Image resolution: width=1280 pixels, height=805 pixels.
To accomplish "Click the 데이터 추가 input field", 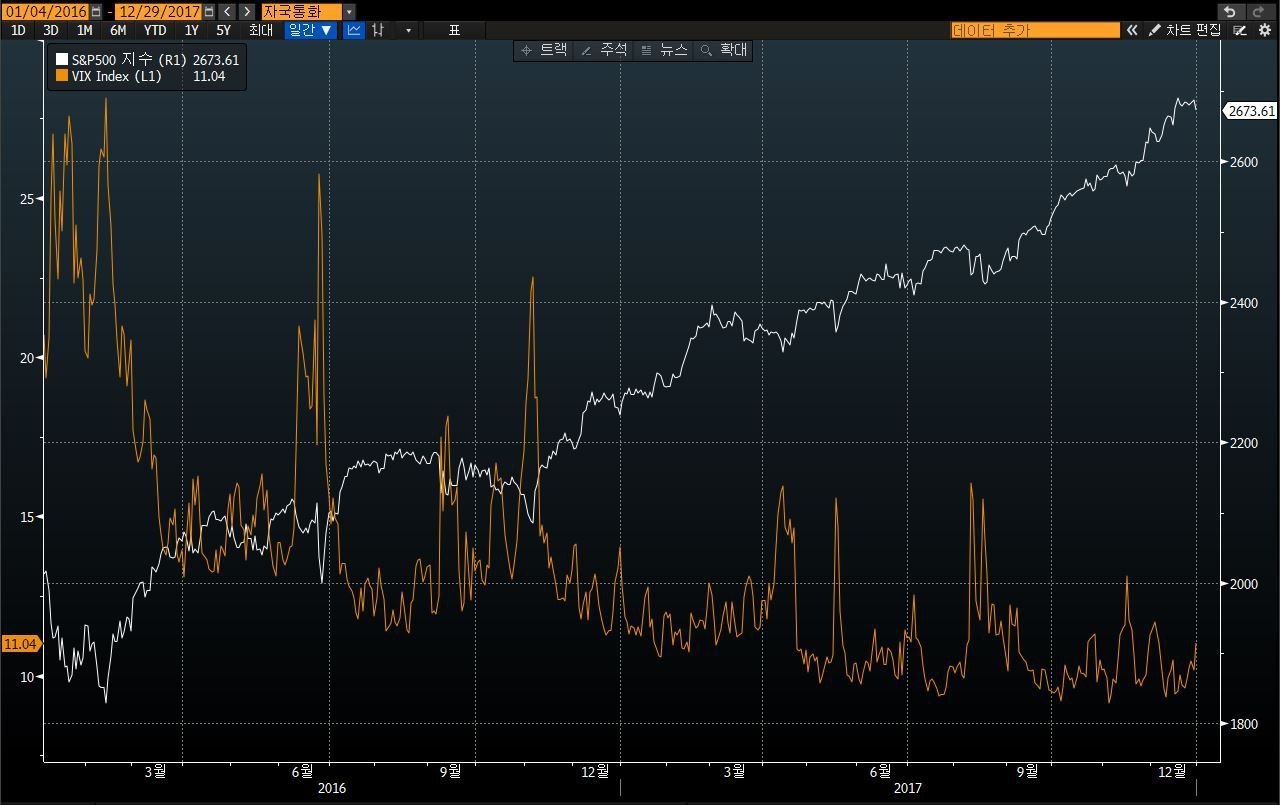I will [x=1035, y=30].
